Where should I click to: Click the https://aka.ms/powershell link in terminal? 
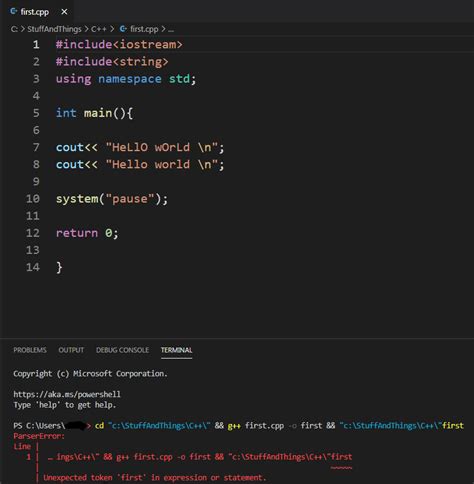67,394
